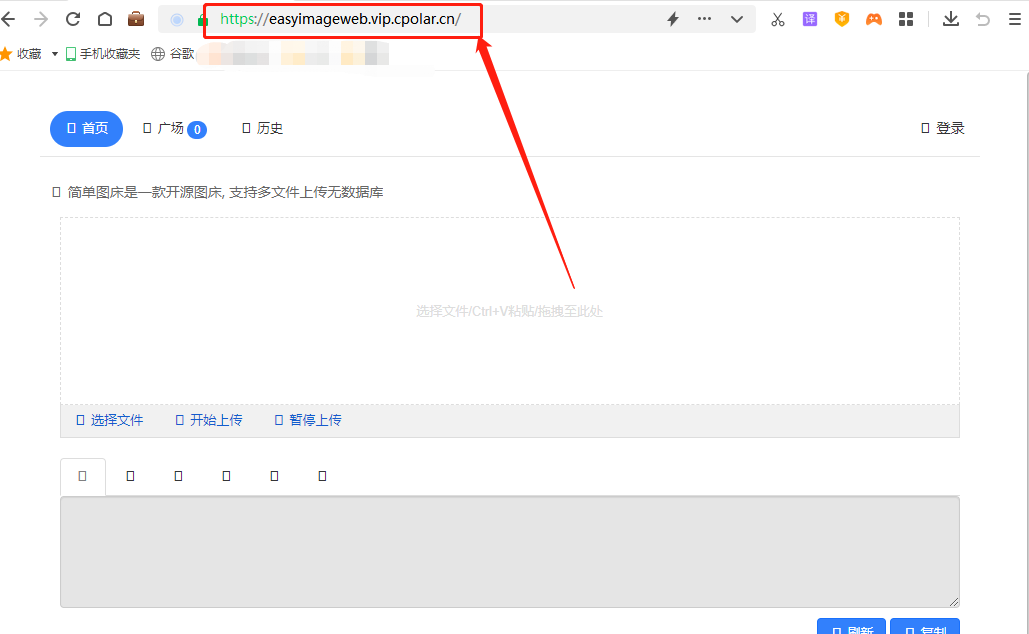Expand the address bar dropdown chevron

[737, 18]
